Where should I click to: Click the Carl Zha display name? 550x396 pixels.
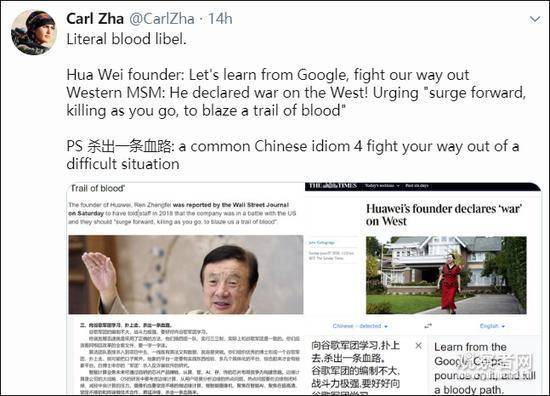click(x=95, y=19)
